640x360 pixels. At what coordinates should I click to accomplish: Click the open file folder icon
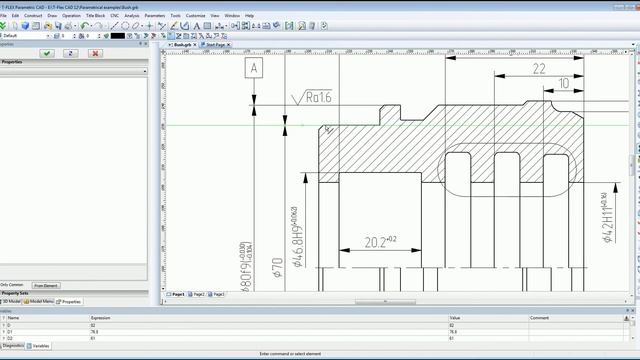[48, 26]
